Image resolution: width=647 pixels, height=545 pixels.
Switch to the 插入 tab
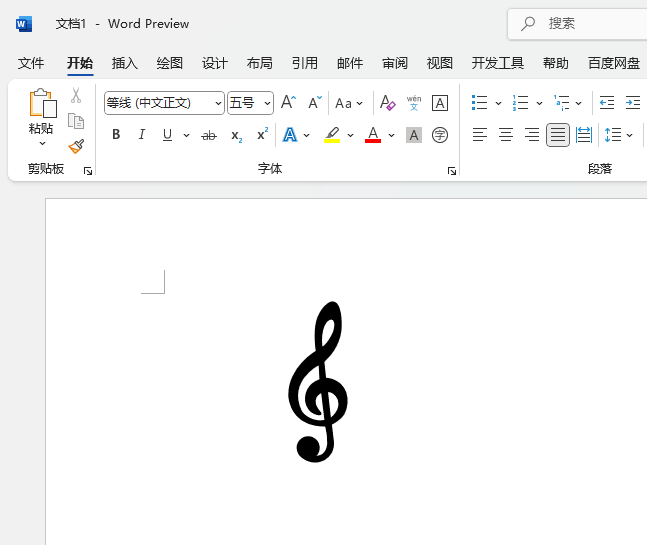pyautogui.click(x=125, y=63)
